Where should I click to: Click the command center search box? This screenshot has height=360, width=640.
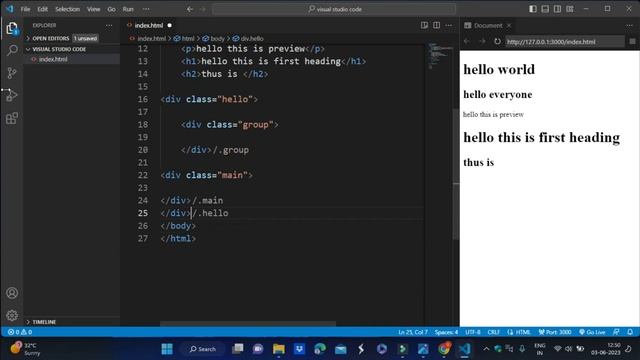[334, 9]
